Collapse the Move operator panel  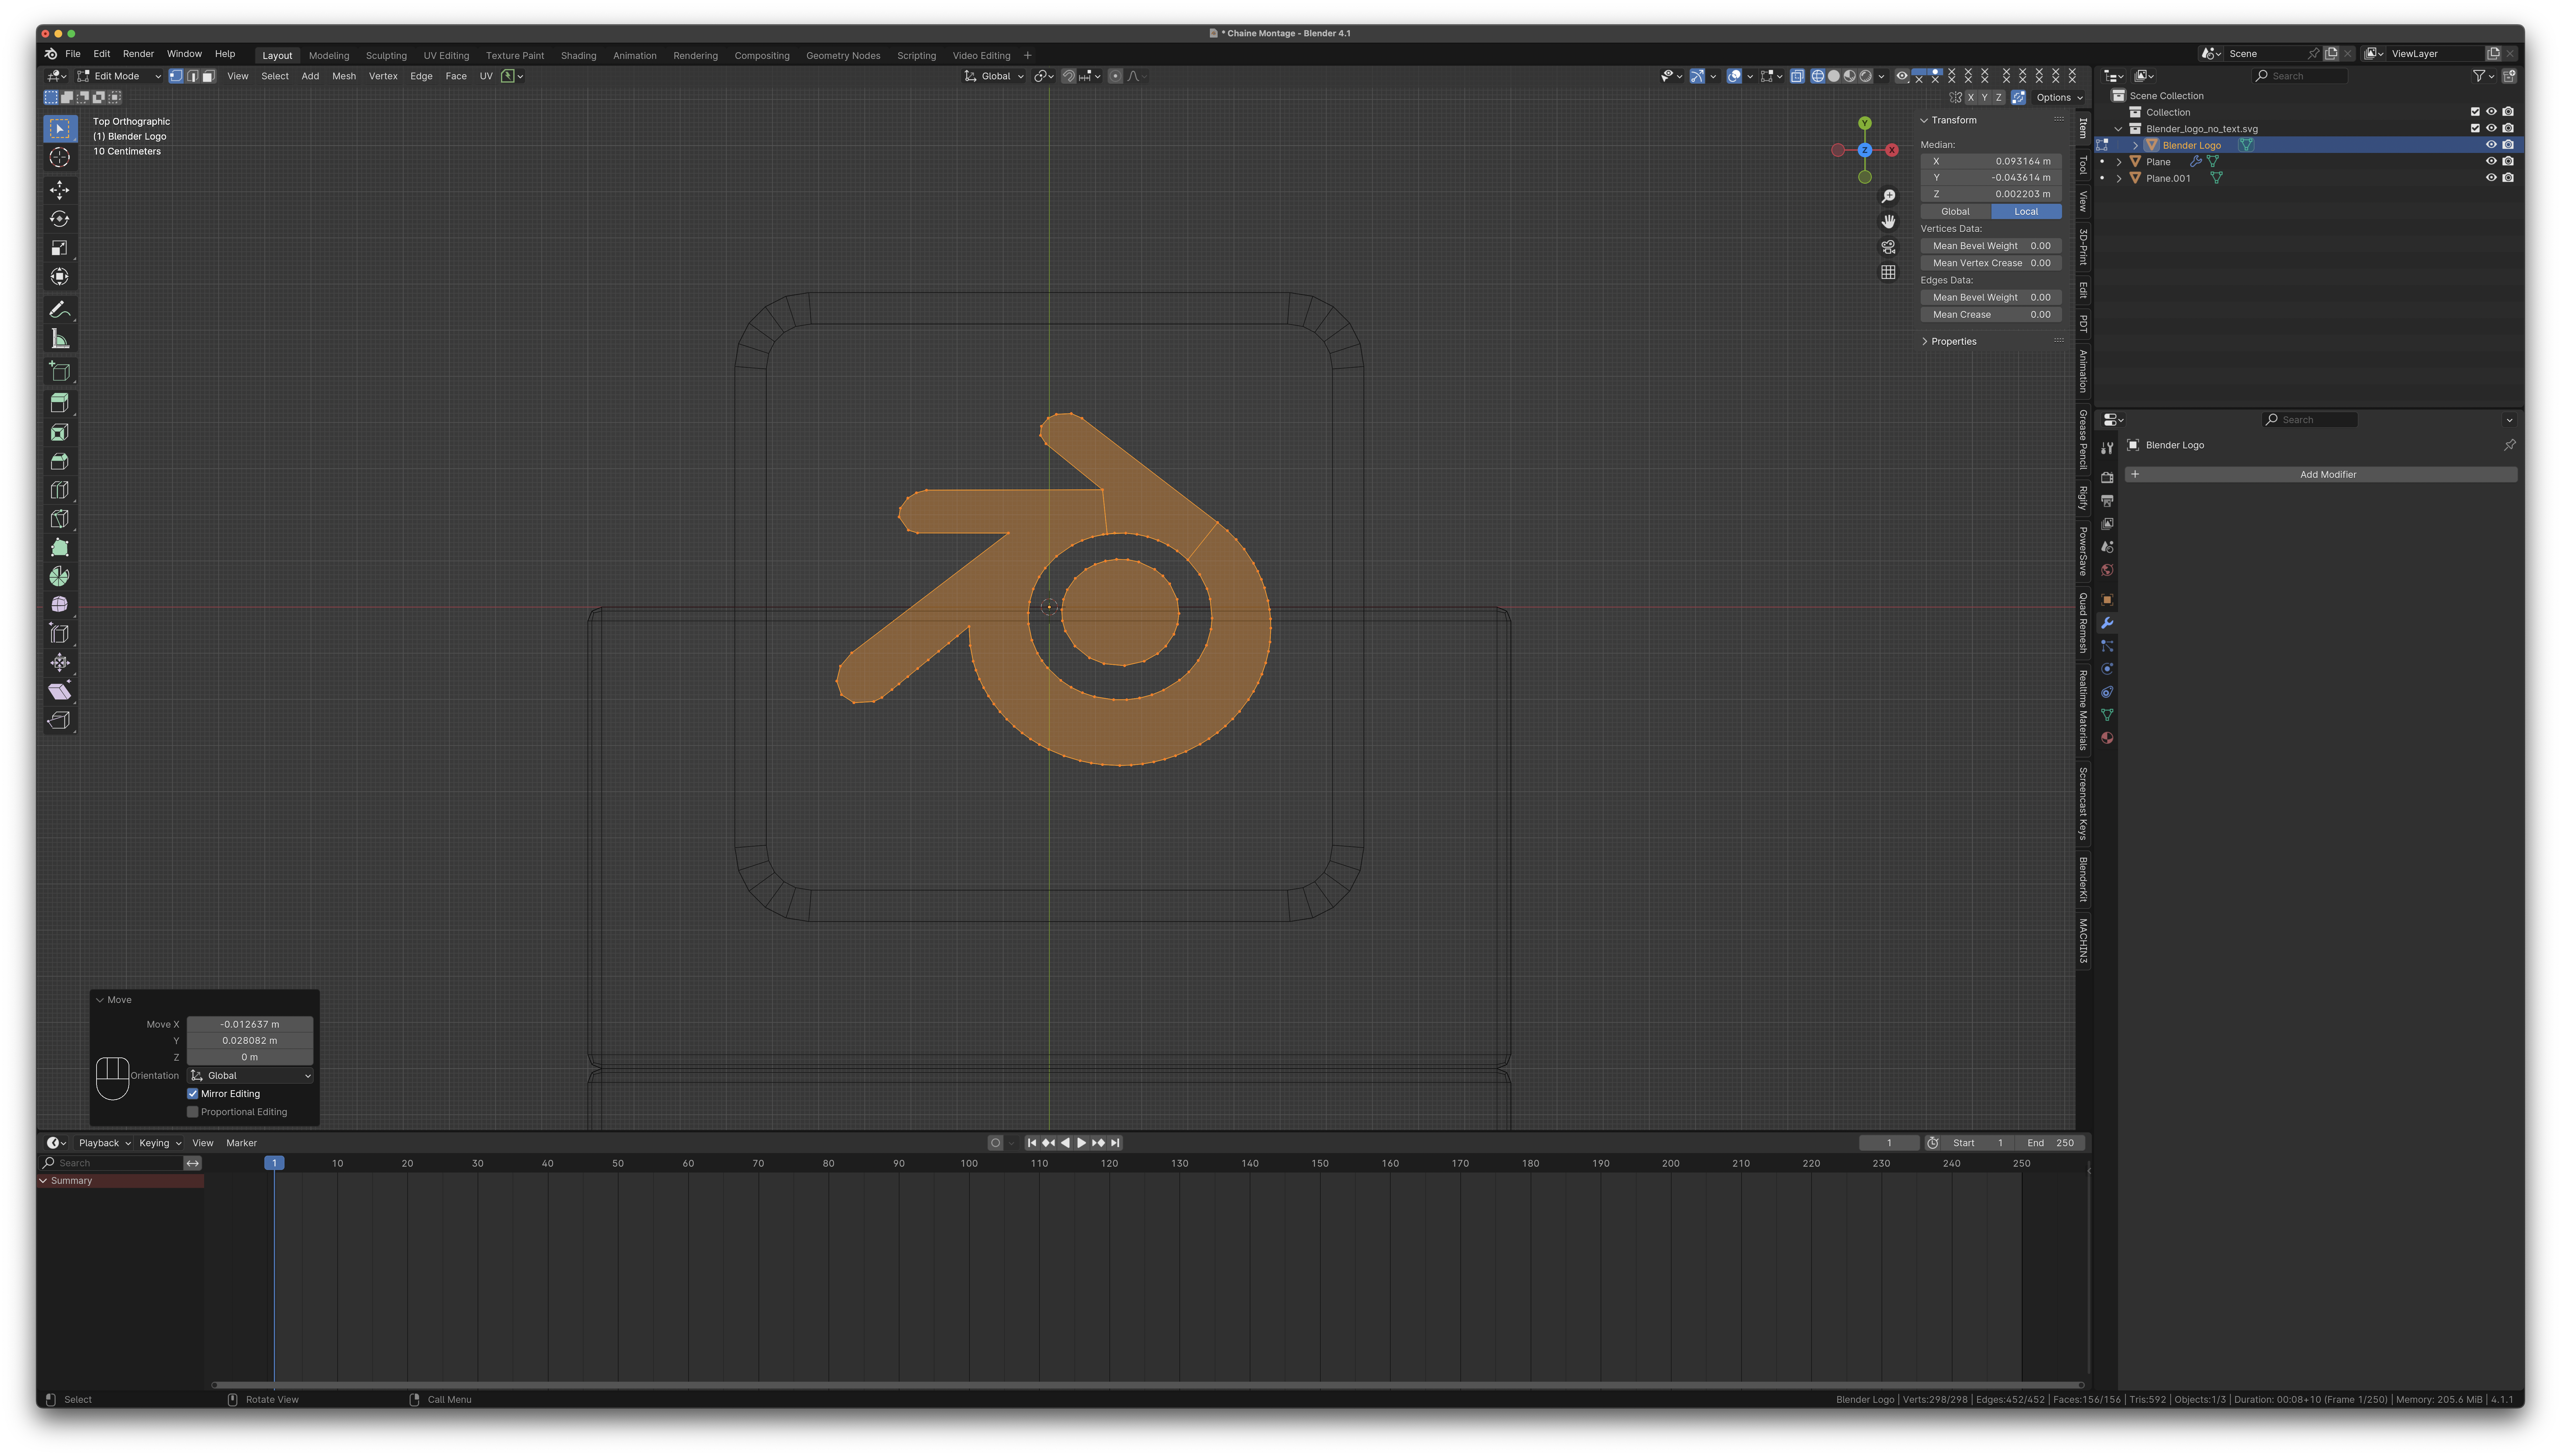100,1000
